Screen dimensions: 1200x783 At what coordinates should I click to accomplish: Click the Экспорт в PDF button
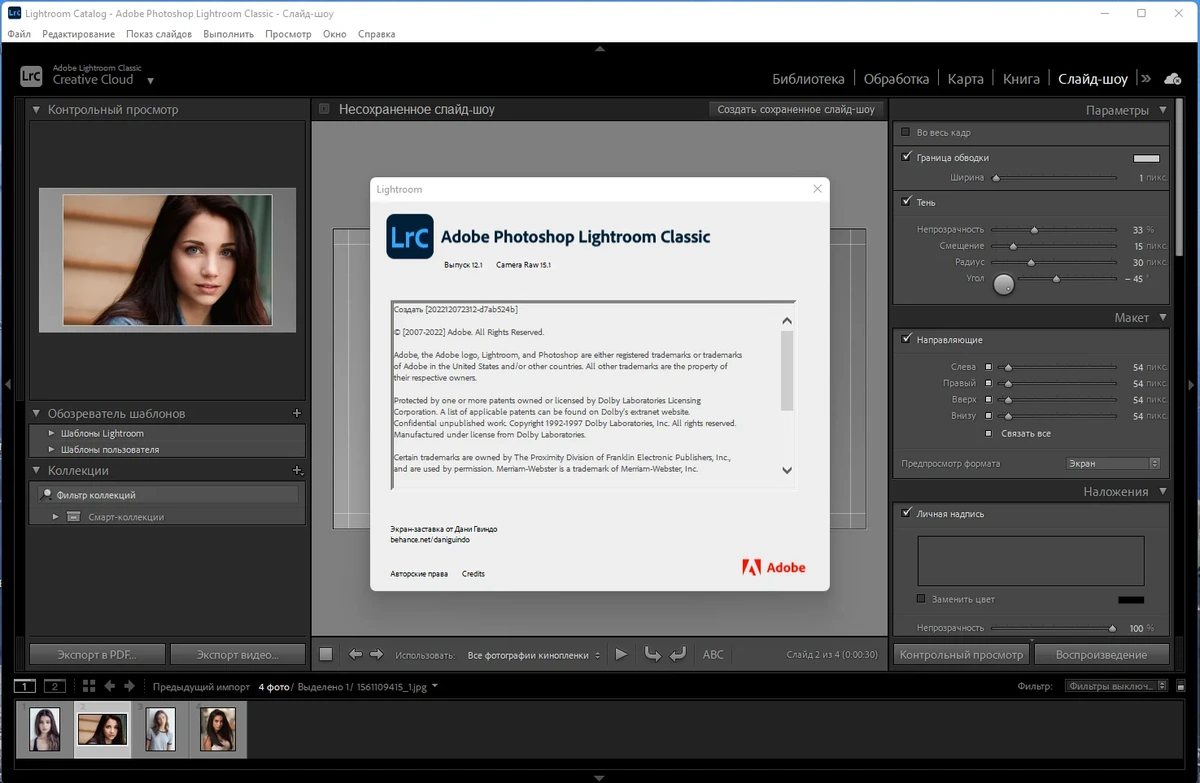click(97, 654)
